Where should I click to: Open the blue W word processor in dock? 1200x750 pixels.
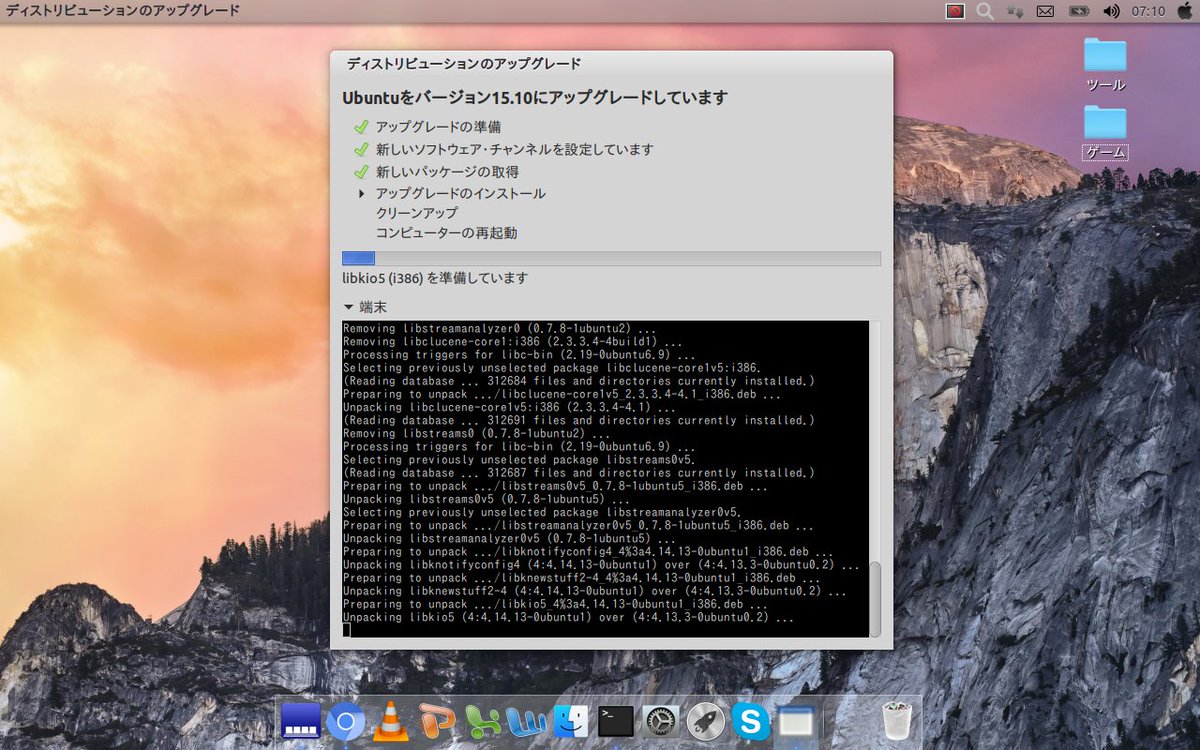[526, 721]
